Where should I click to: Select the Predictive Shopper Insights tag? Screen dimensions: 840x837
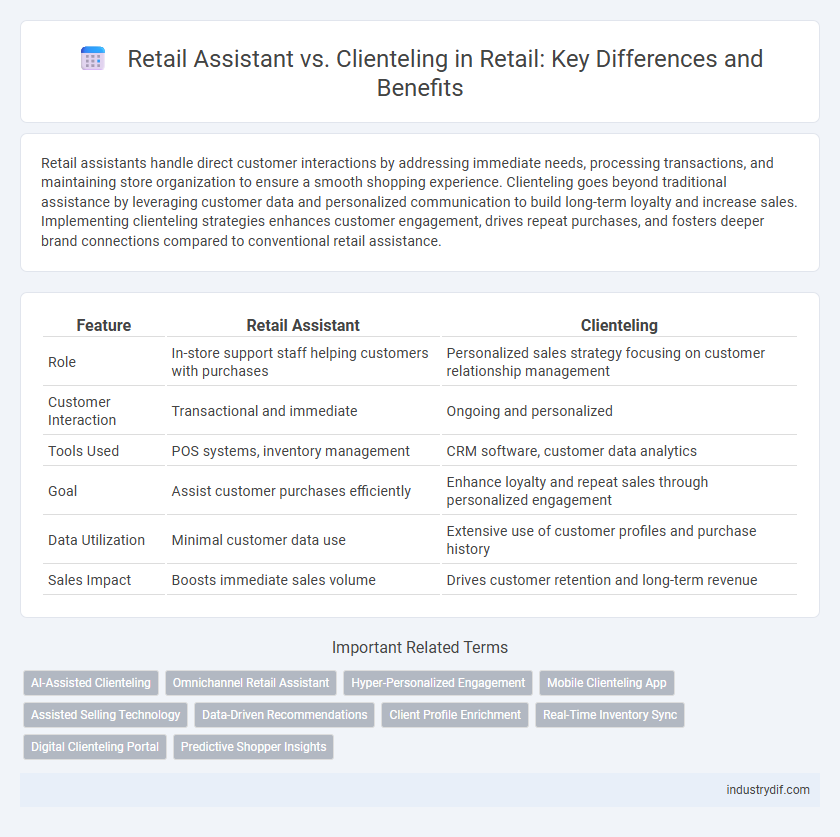pos(253,747)
